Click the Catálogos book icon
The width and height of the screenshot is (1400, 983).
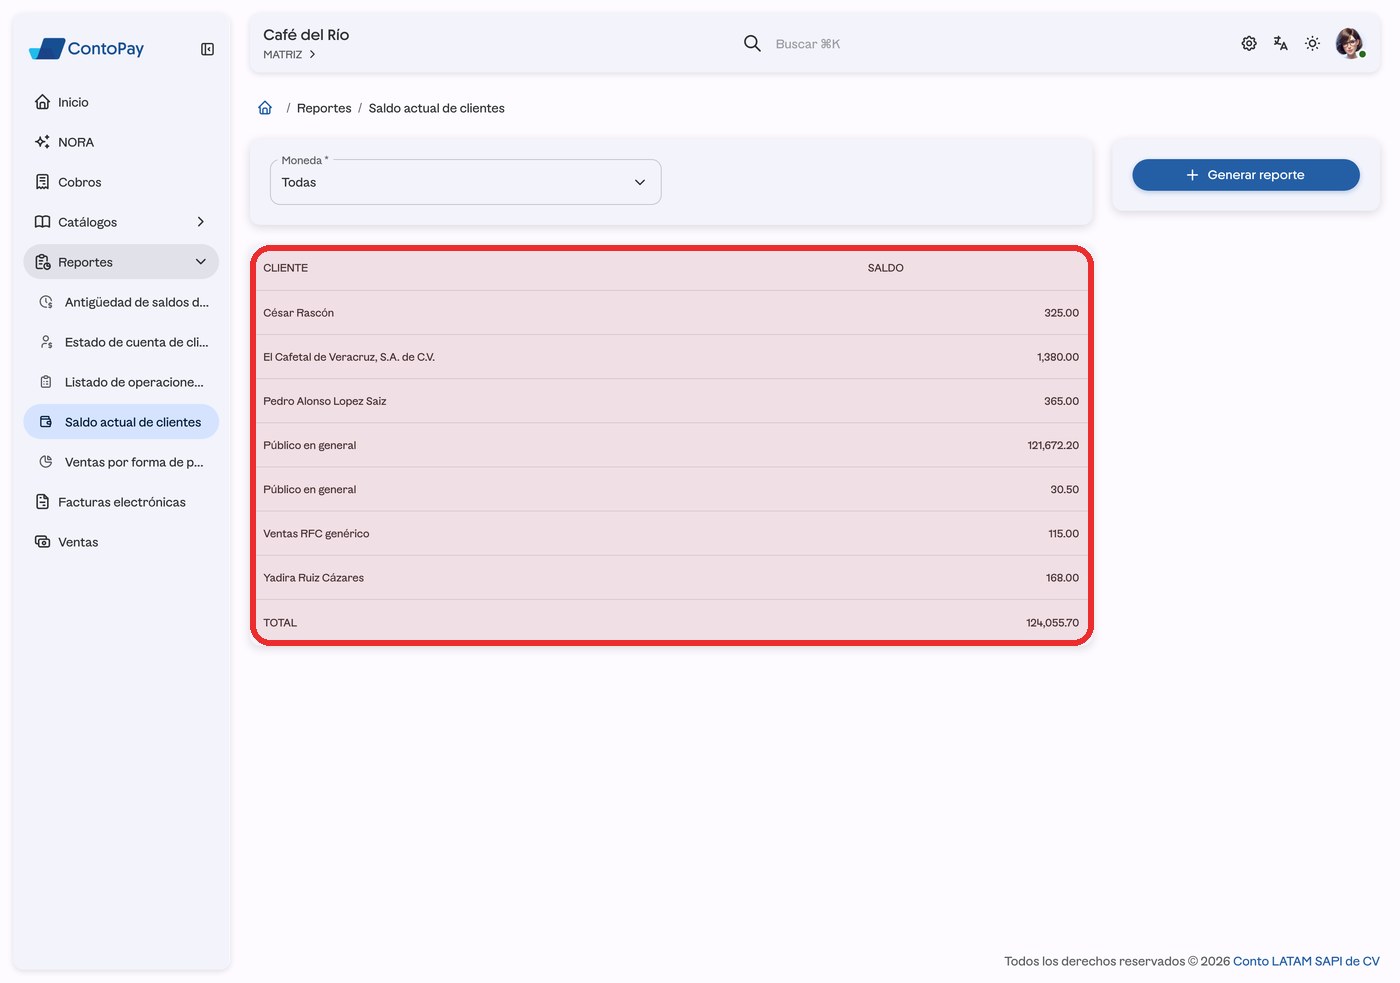point(42,222)
